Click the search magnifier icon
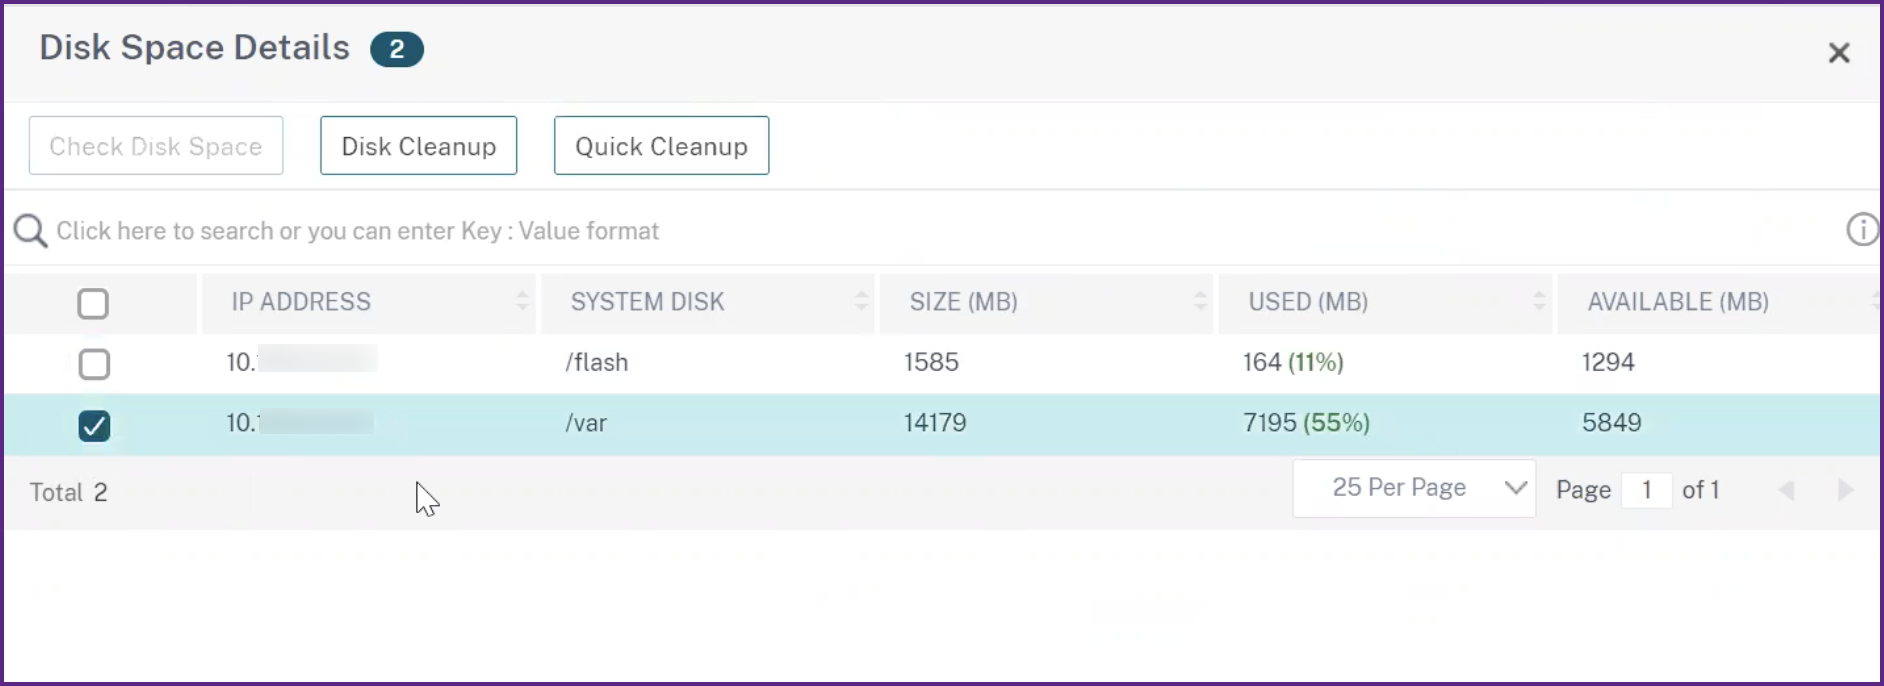Image resolution: width=1884 pixels, height=686 pixels. pos(30,231)
